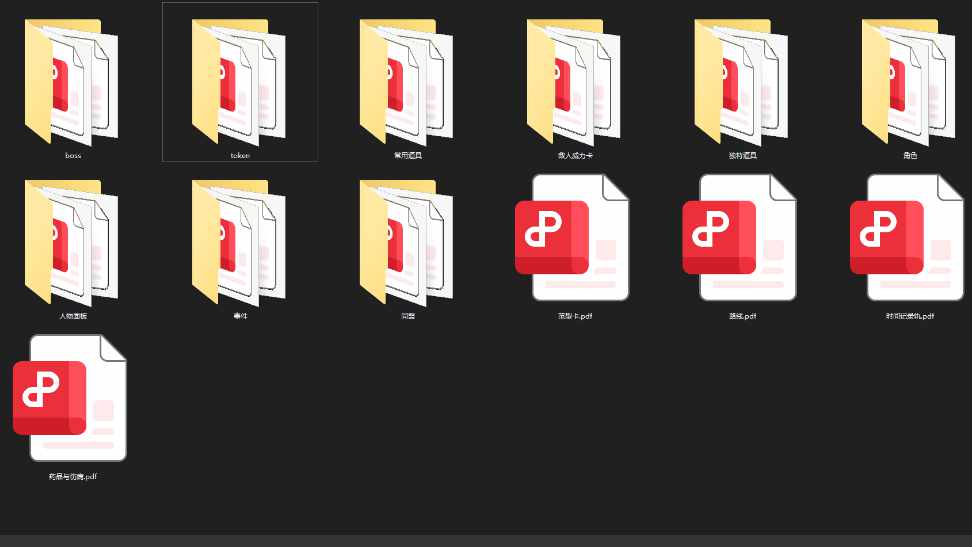Click the "时间记录纸.pdf" file name text

point(909,316)
